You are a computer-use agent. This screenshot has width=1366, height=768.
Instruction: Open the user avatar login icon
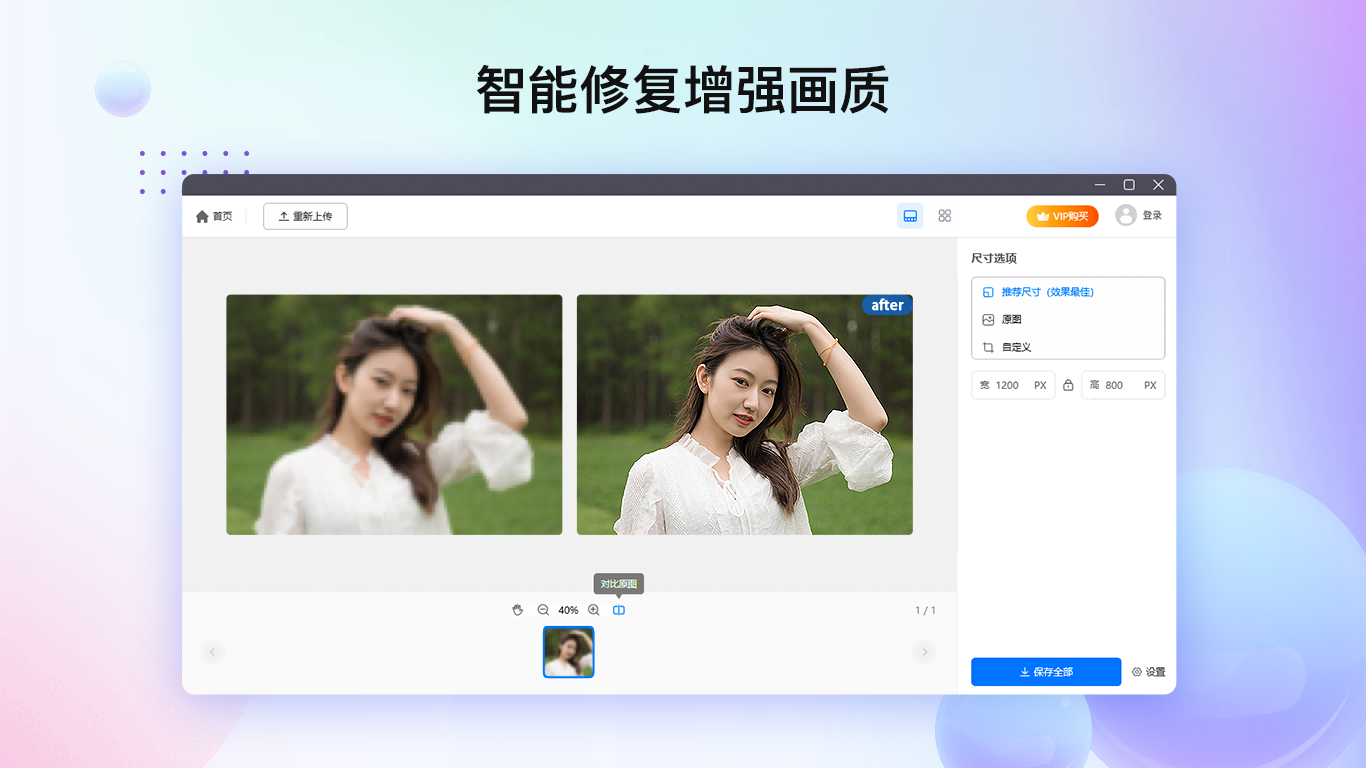point(1126,215)
